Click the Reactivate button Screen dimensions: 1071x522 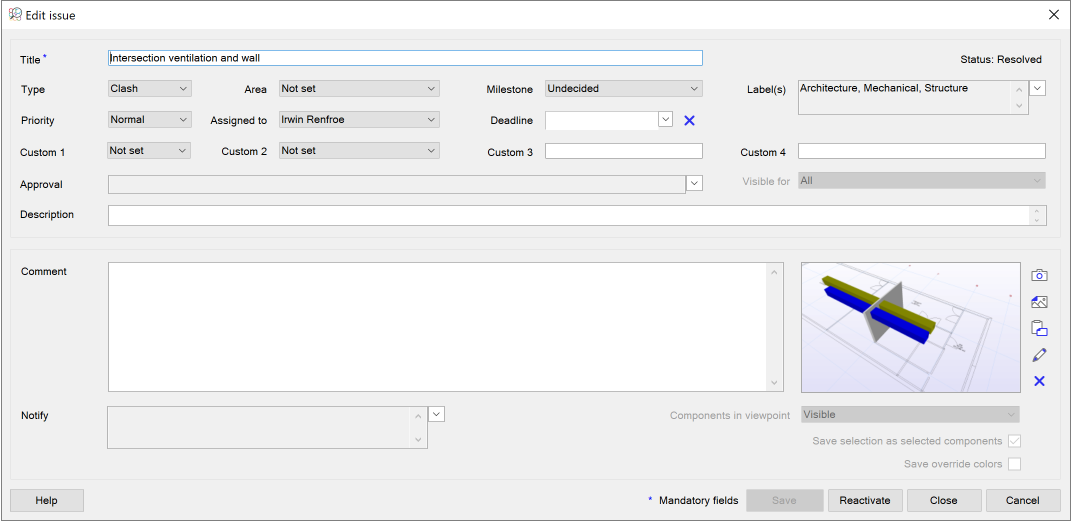pyautogui.click(x=865, y=500)
